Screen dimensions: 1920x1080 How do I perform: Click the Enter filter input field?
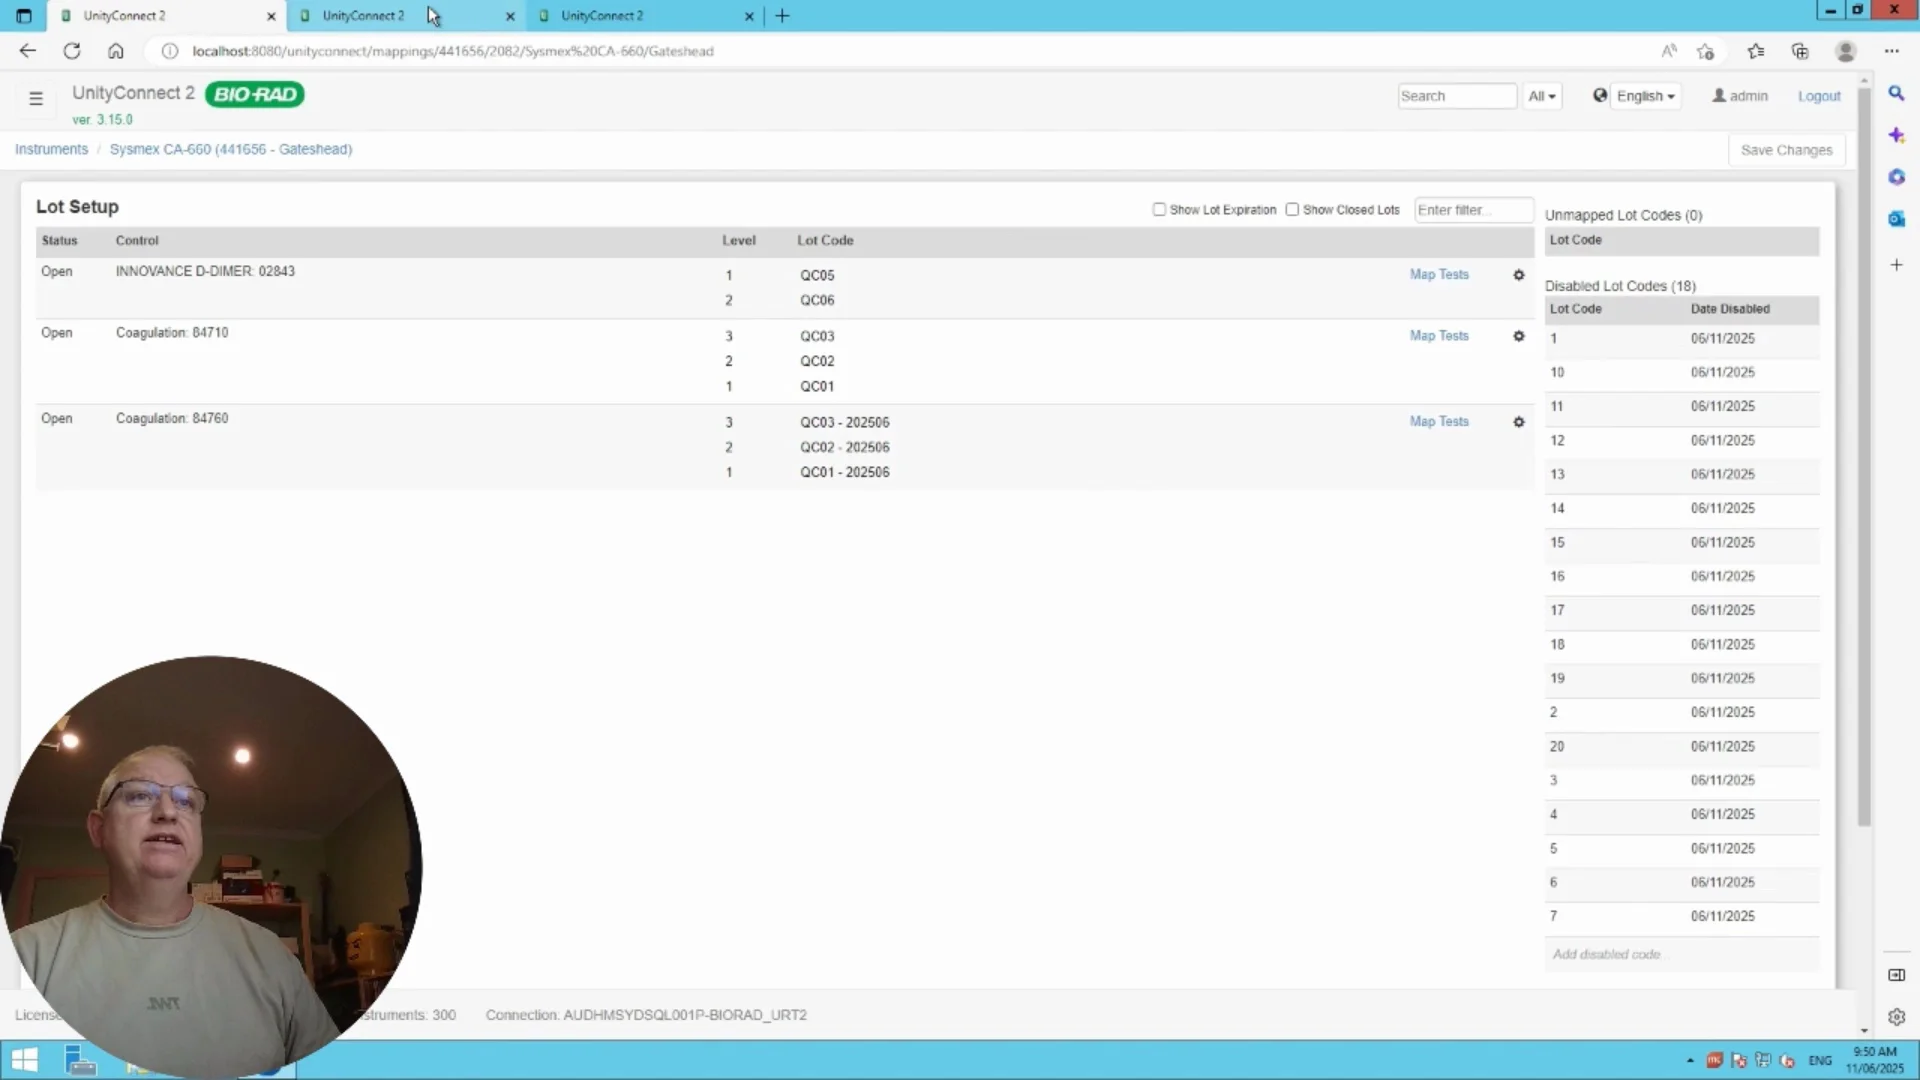click(x=1472, y=210)
